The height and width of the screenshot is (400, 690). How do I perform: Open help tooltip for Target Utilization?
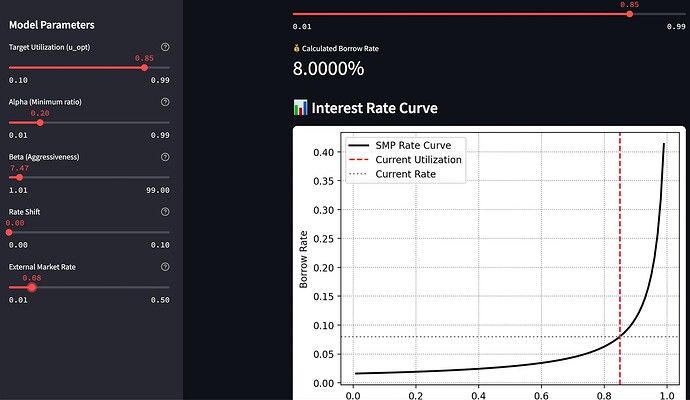[165, 47]
